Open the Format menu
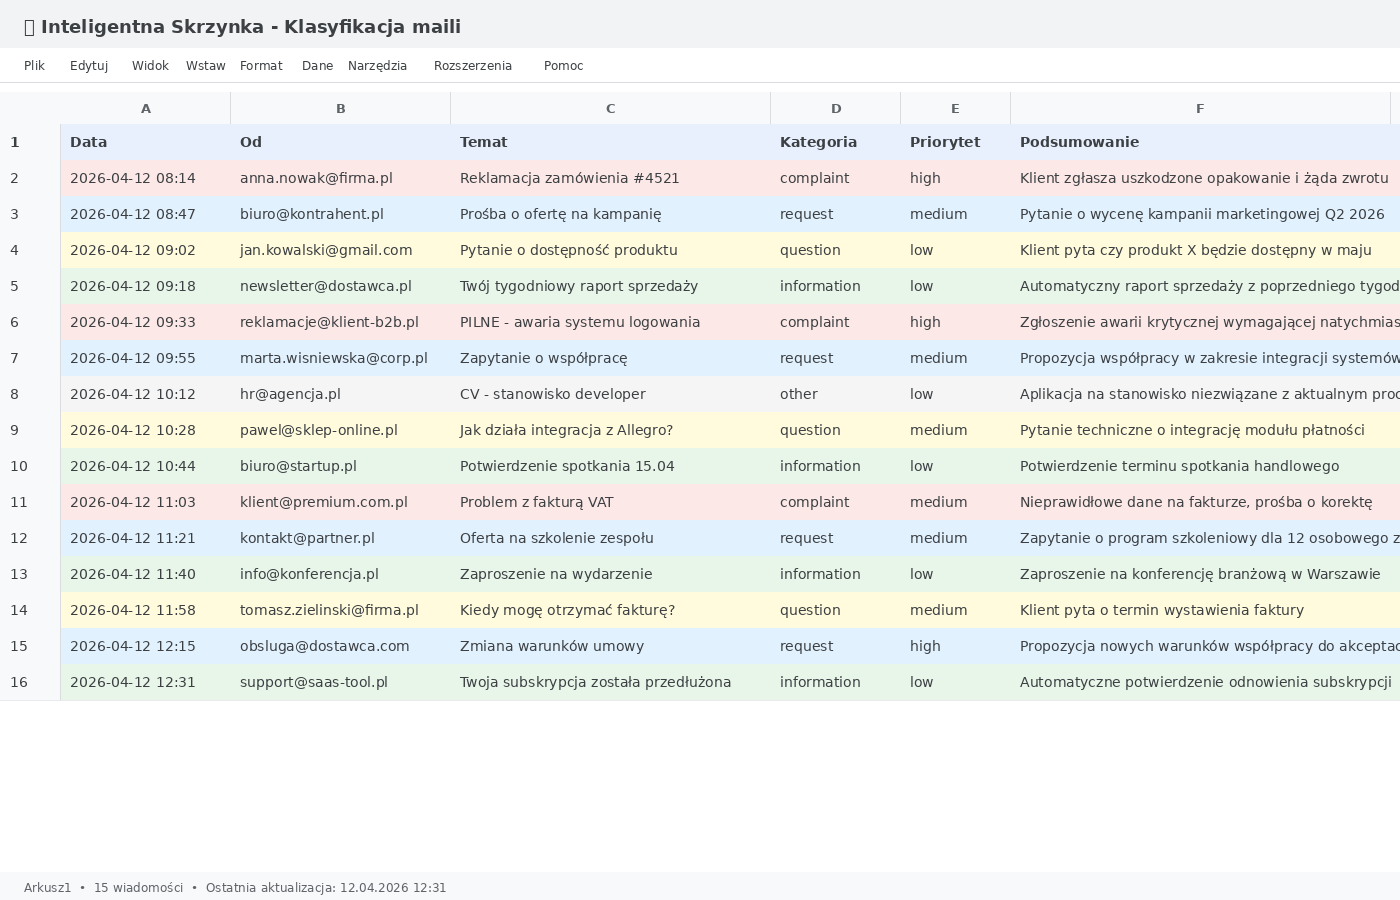This screenshot has height=900, width=1400. pos(261,65)
